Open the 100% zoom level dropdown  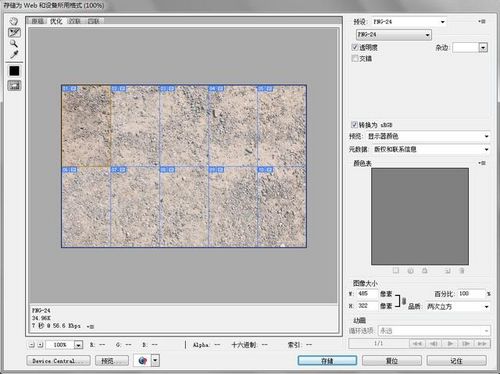pos(78,345)
